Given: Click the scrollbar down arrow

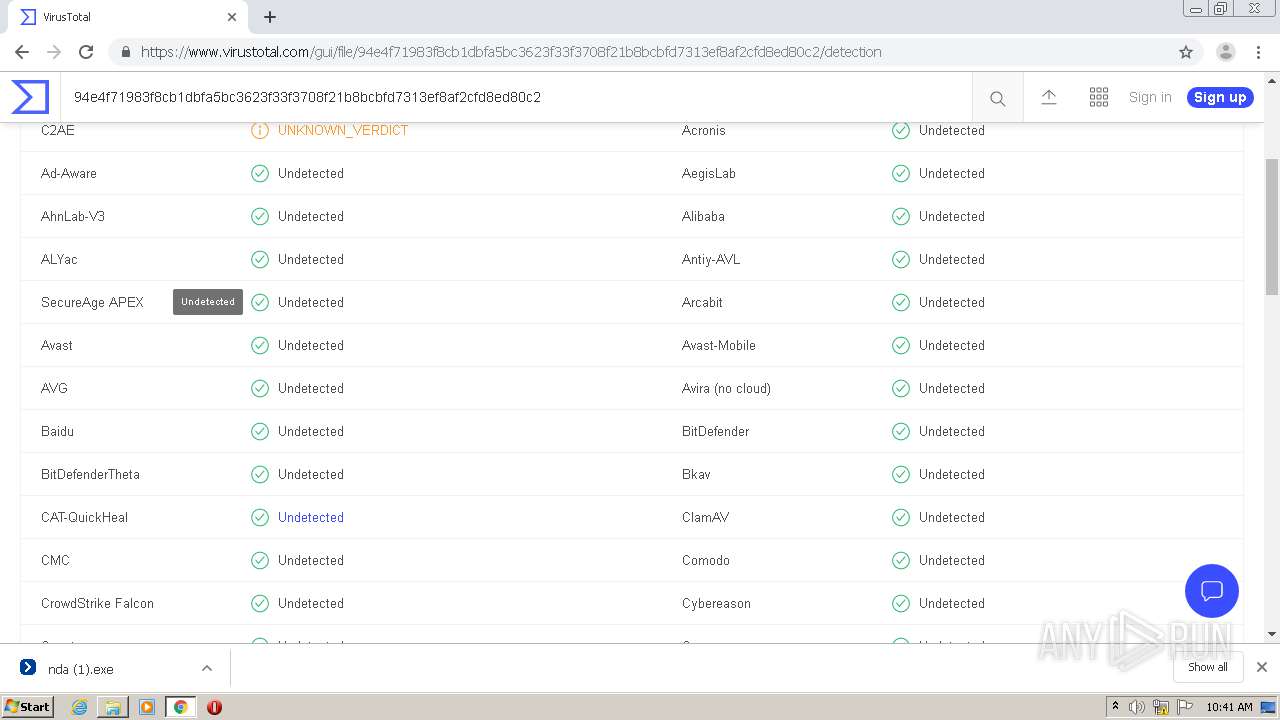Looking at the screenshot, I should tap(1271, 634).
